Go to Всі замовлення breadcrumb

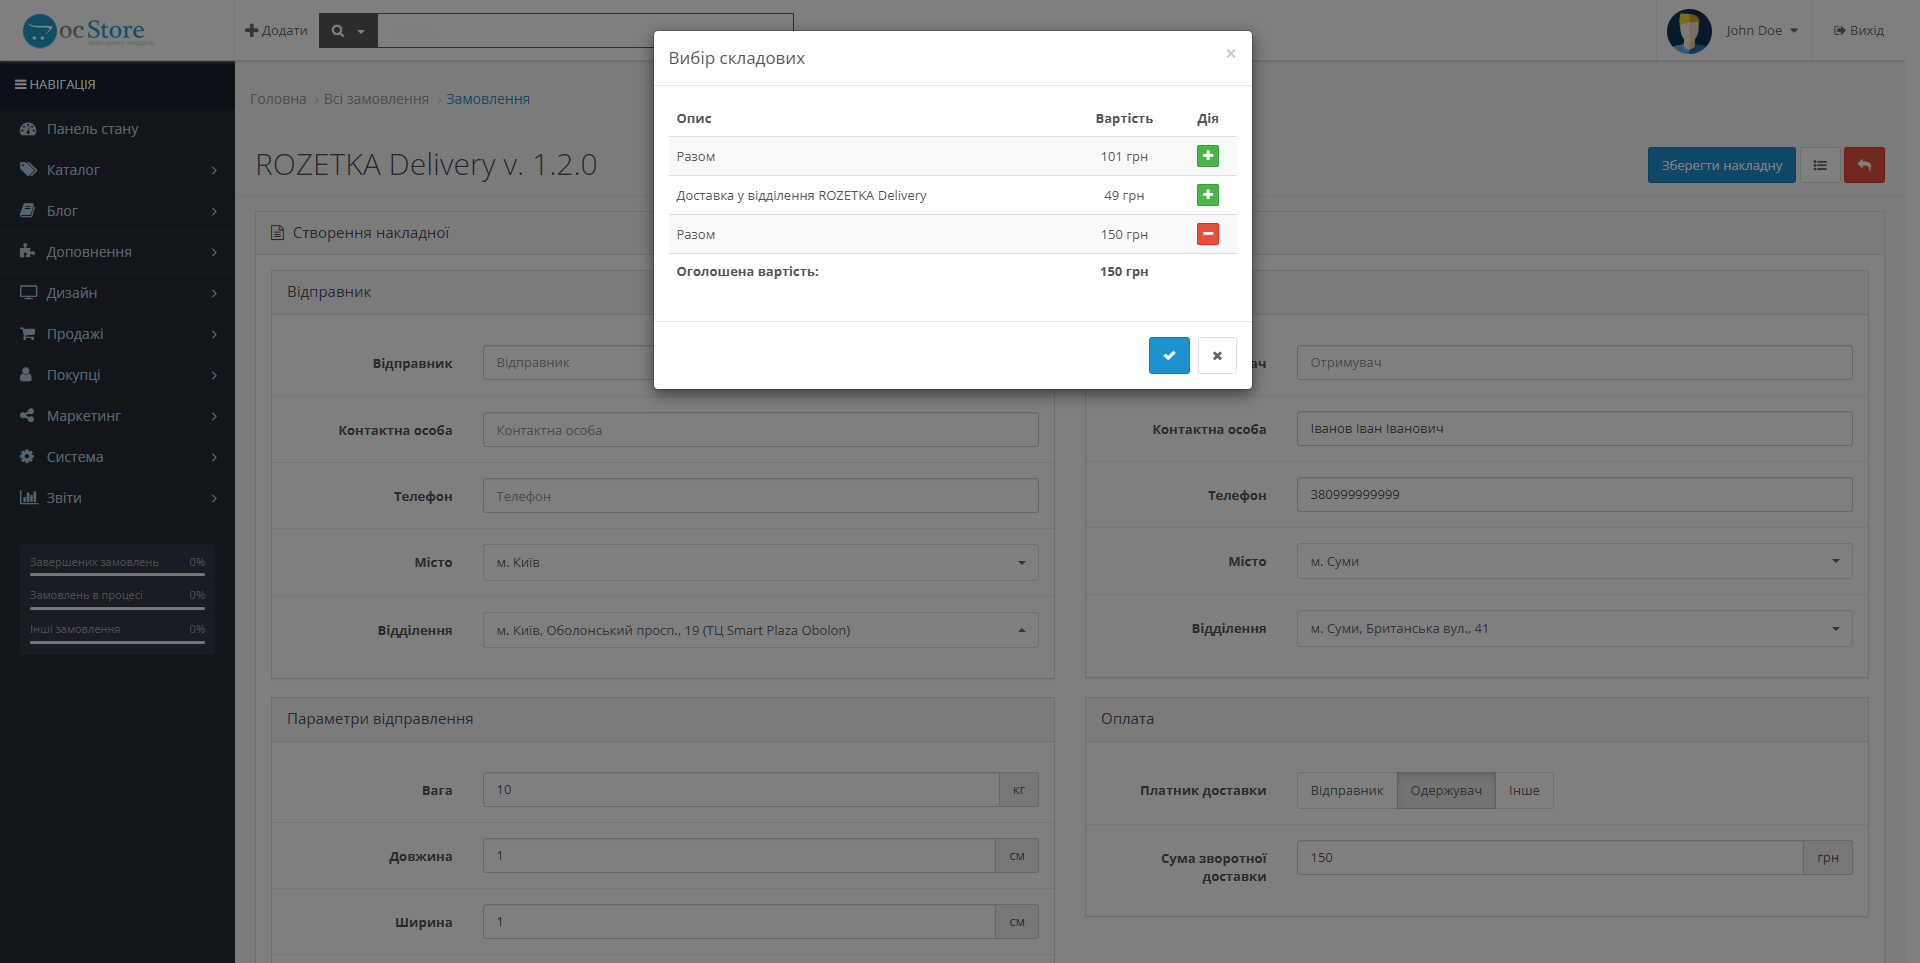(x=376, y=99)
